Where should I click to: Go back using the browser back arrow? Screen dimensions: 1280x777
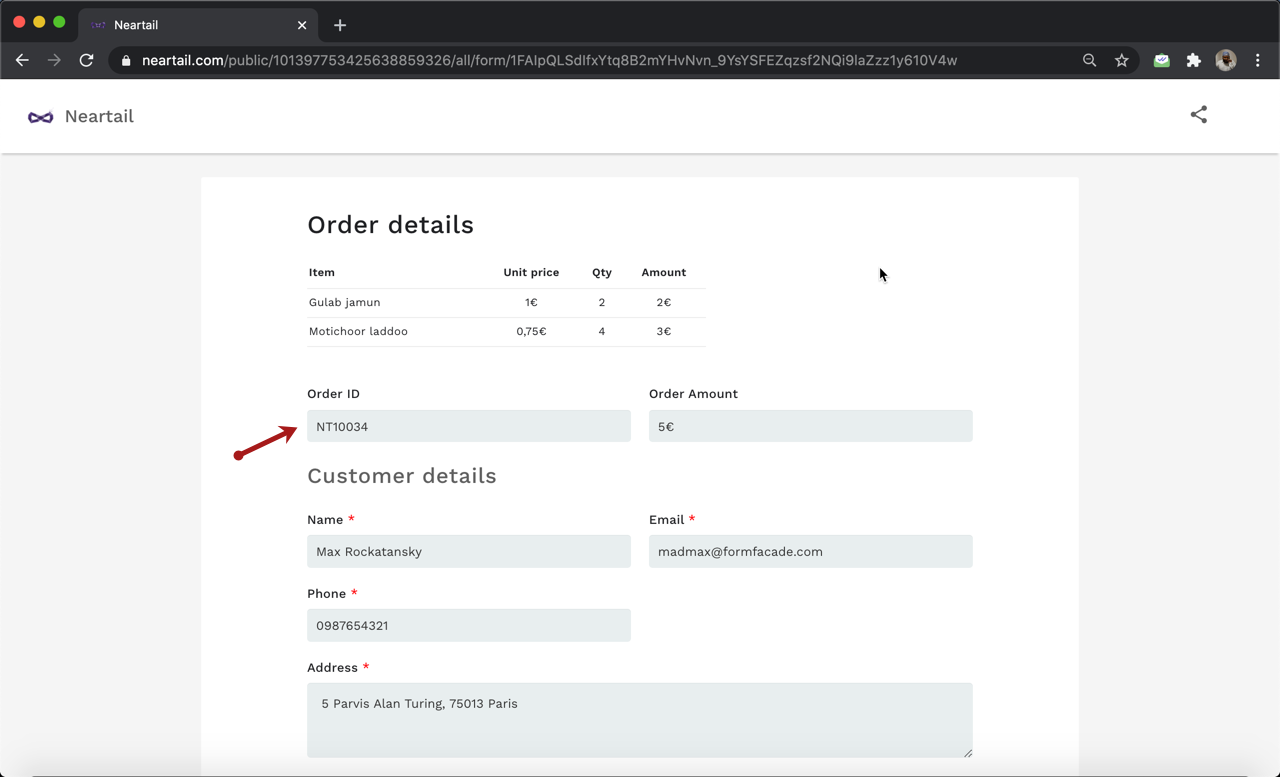click(22, 60)
